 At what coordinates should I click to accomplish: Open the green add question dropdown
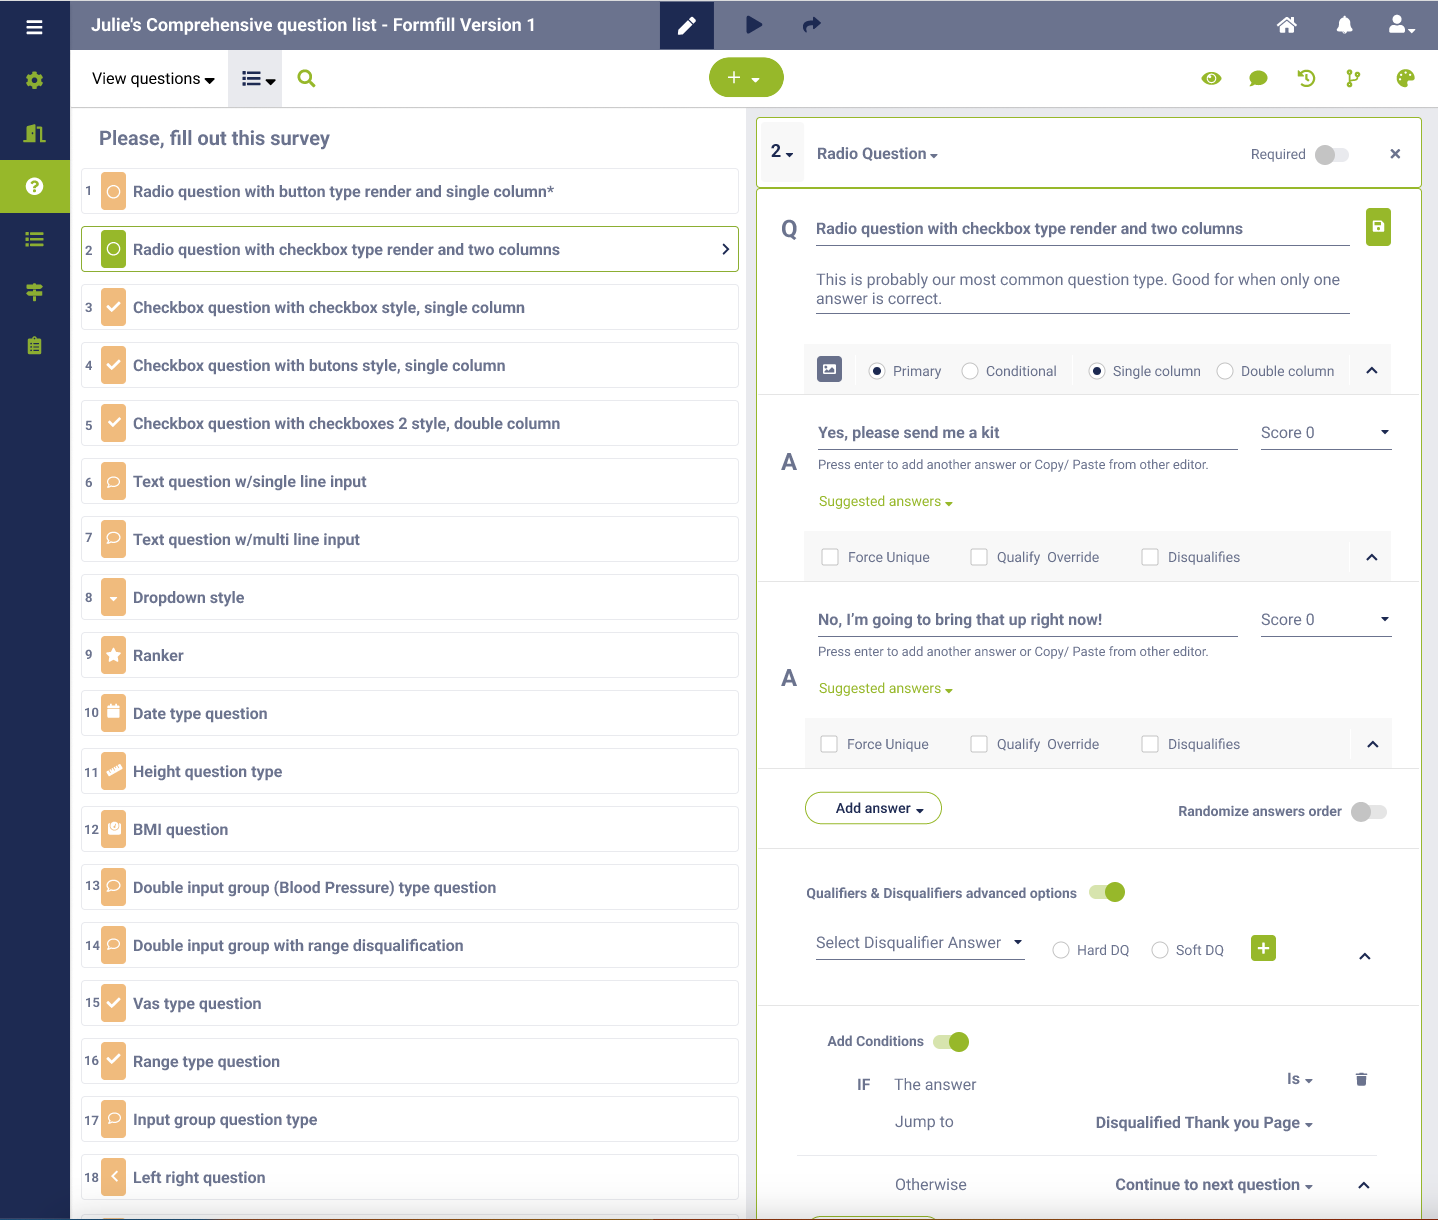tap(746, 78)
